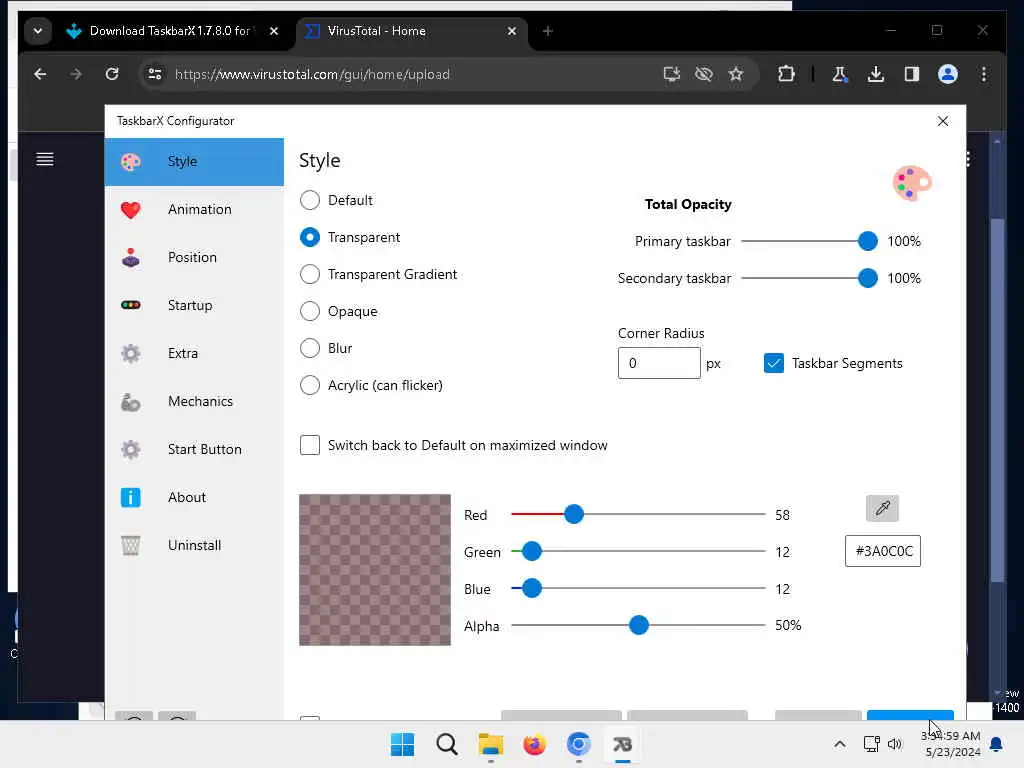Open the VirusTotal hamburger menu

click(x=44, y=159)
